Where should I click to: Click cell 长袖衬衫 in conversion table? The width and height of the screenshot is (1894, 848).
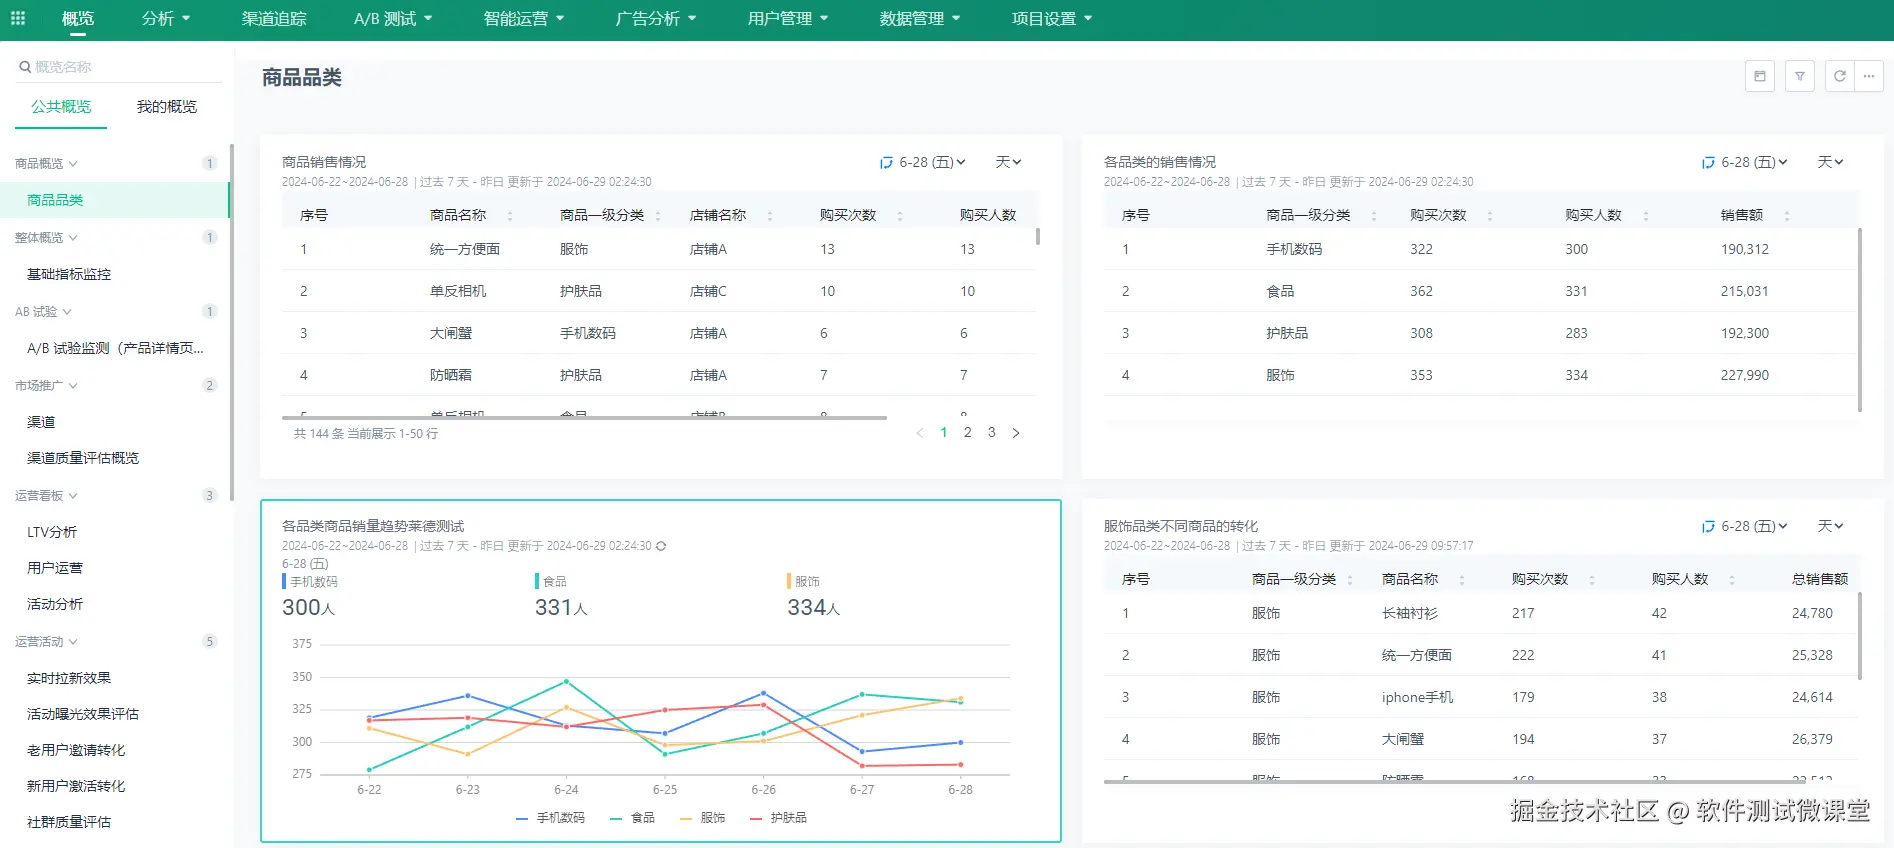coord(1410,613)
